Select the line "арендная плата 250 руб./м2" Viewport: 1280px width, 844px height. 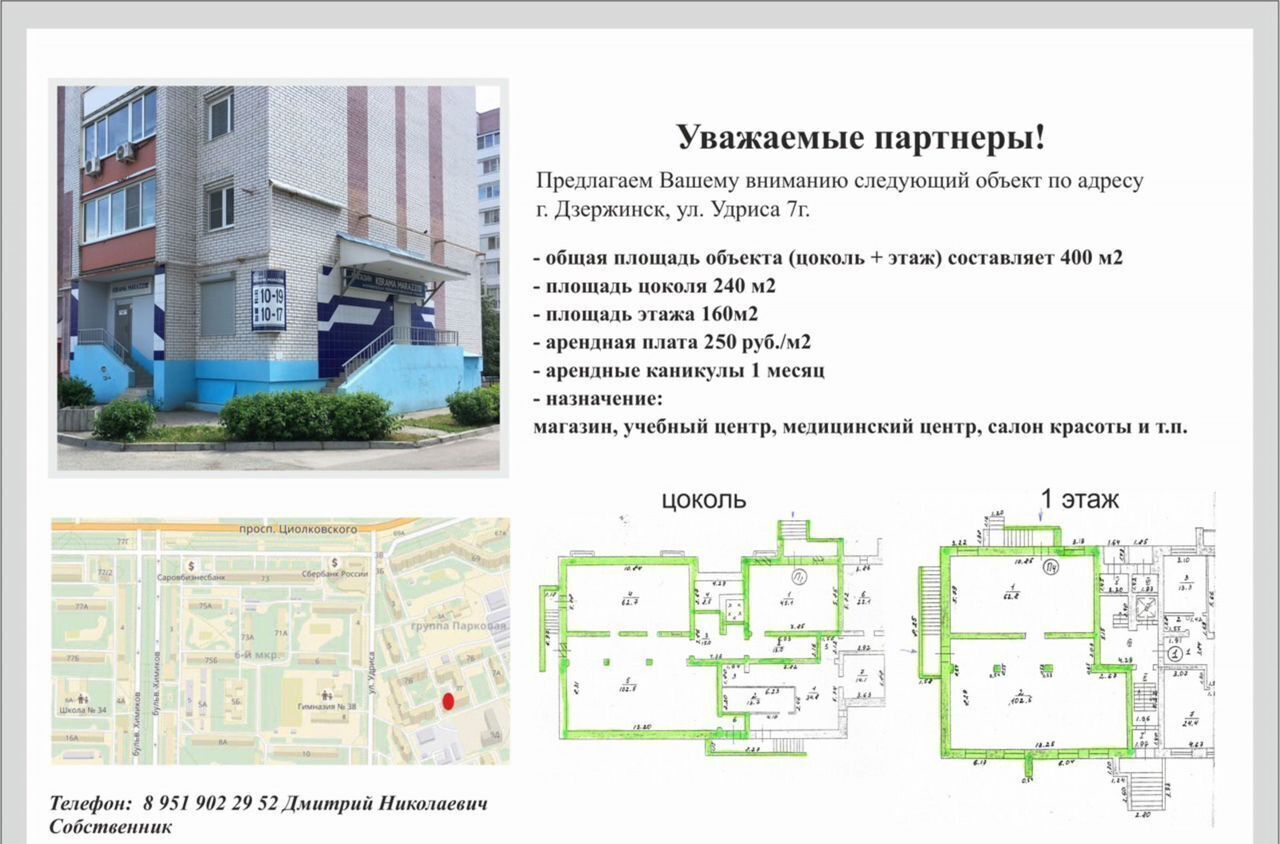(x=671, y=342)
